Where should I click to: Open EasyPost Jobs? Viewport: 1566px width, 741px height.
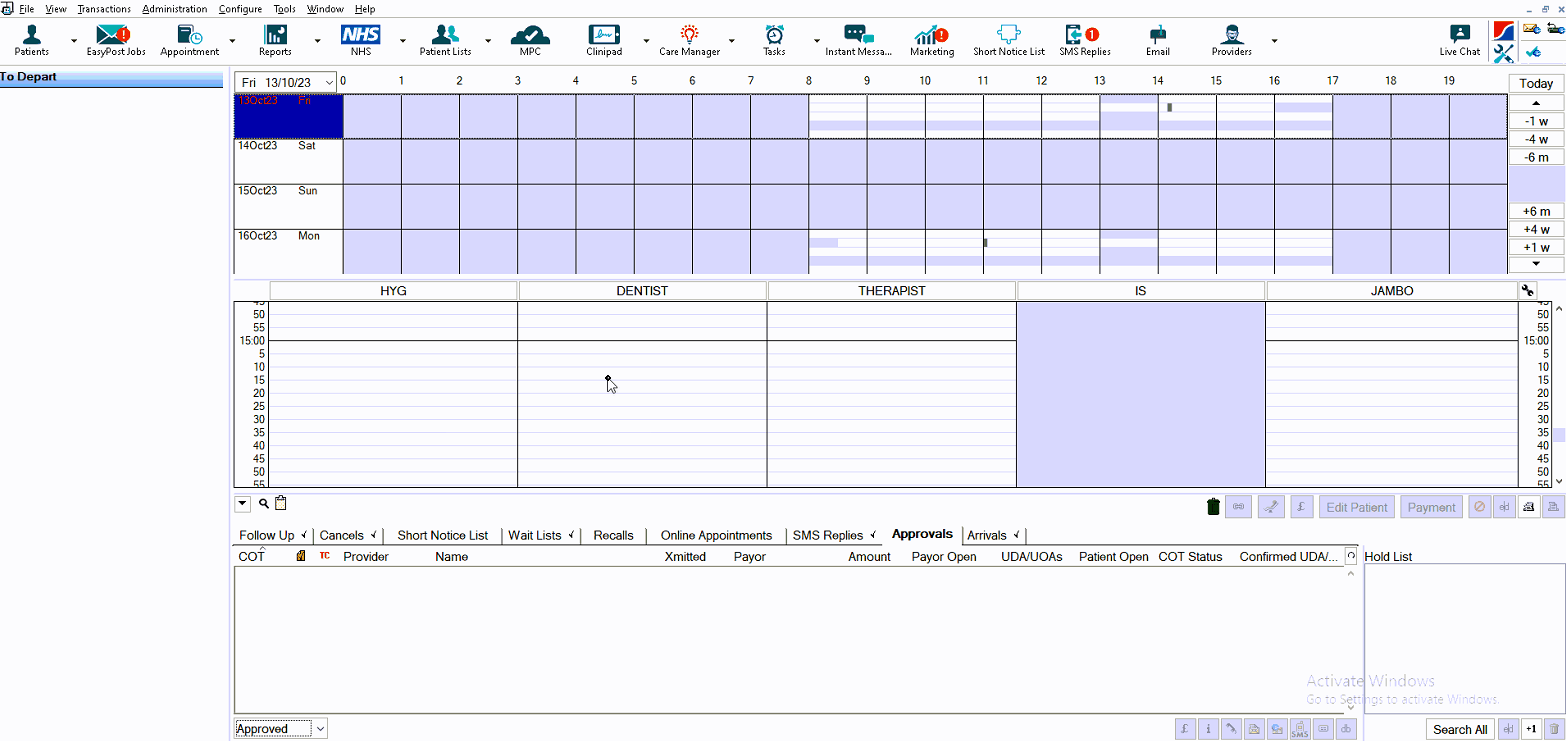pos(115,40)
